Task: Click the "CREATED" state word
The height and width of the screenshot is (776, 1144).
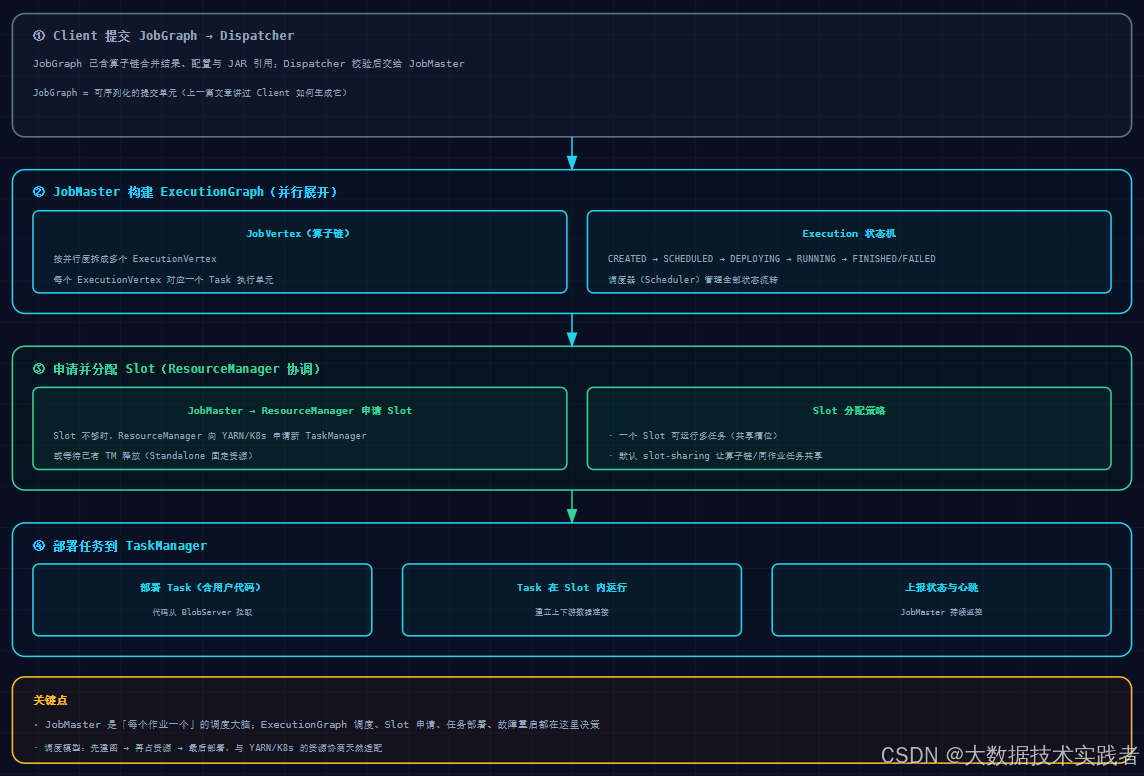Action: point(627,259)
